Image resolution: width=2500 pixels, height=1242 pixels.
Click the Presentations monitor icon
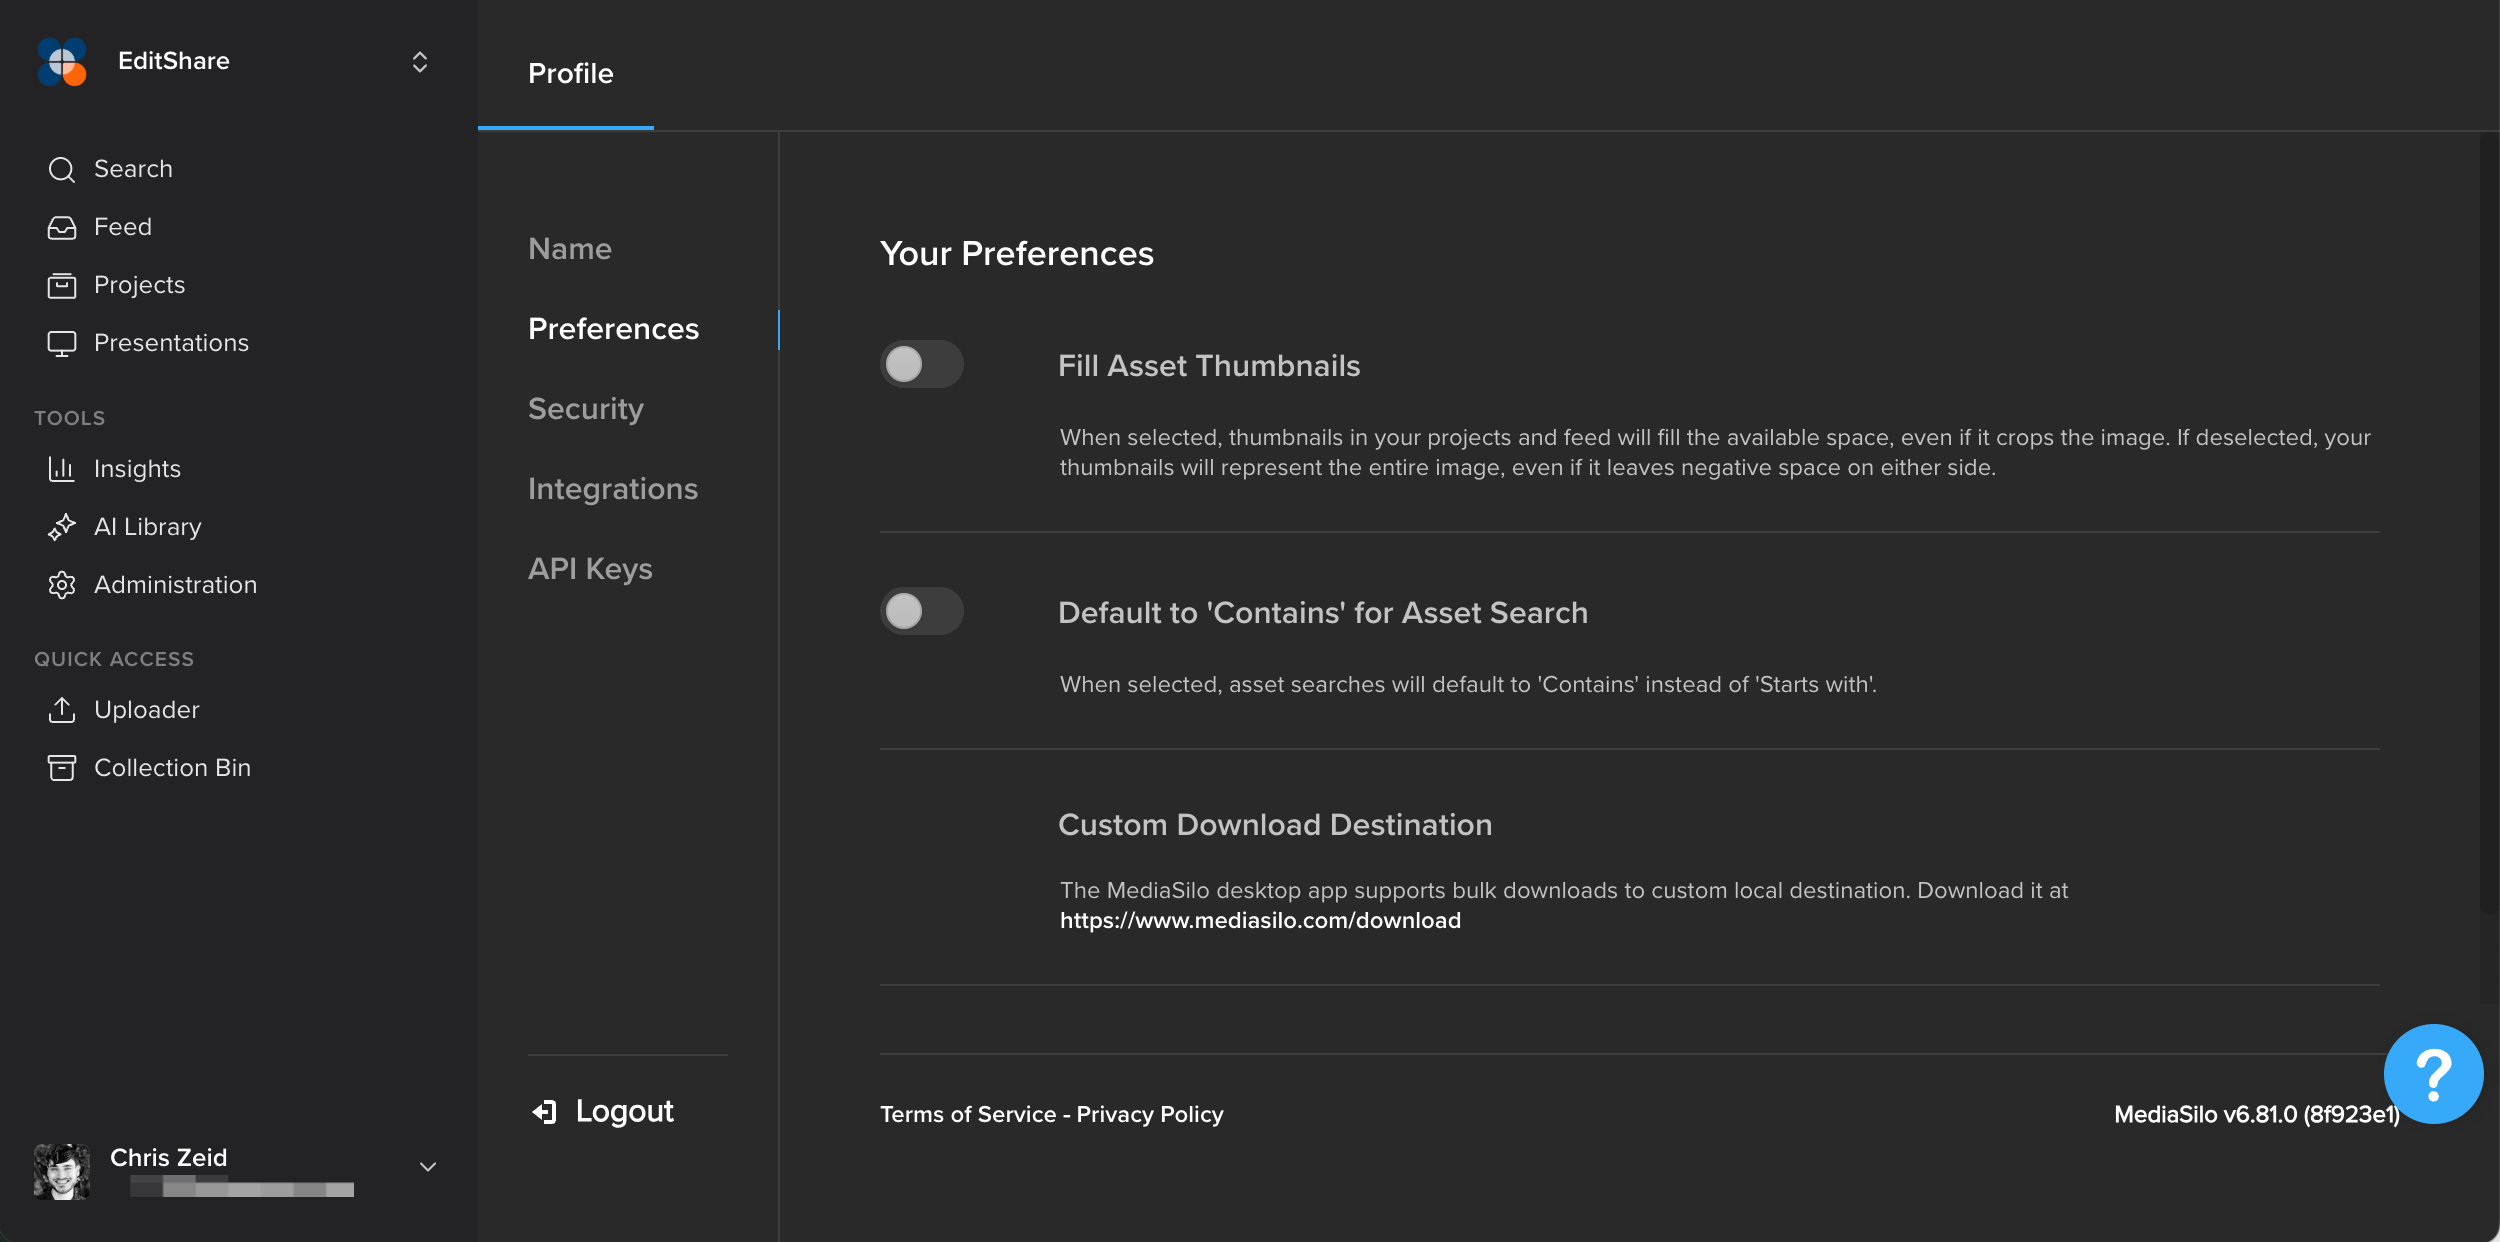pos(62,344)
